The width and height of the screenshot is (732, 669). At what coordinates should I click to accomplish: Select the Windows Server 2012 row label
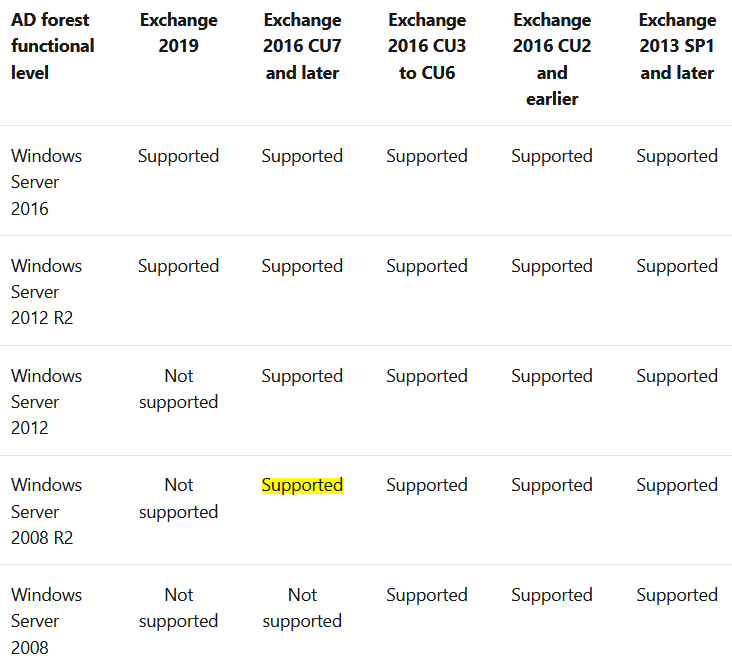47,402
